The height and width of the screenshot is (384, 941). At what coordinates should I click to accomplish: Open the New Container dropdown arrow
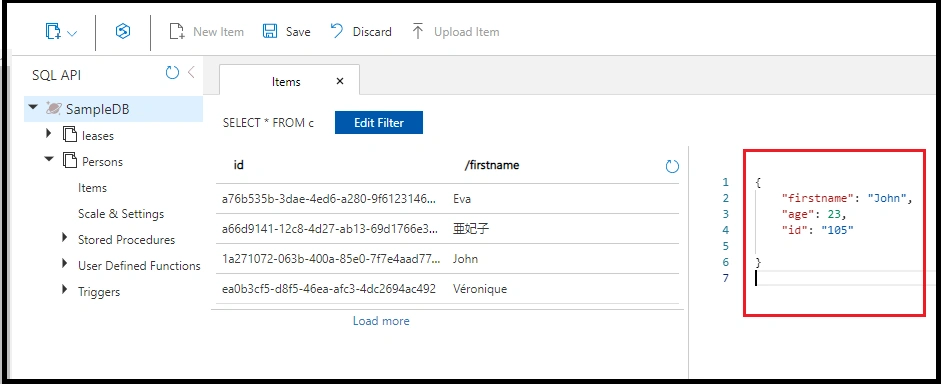tap(72, 33)
